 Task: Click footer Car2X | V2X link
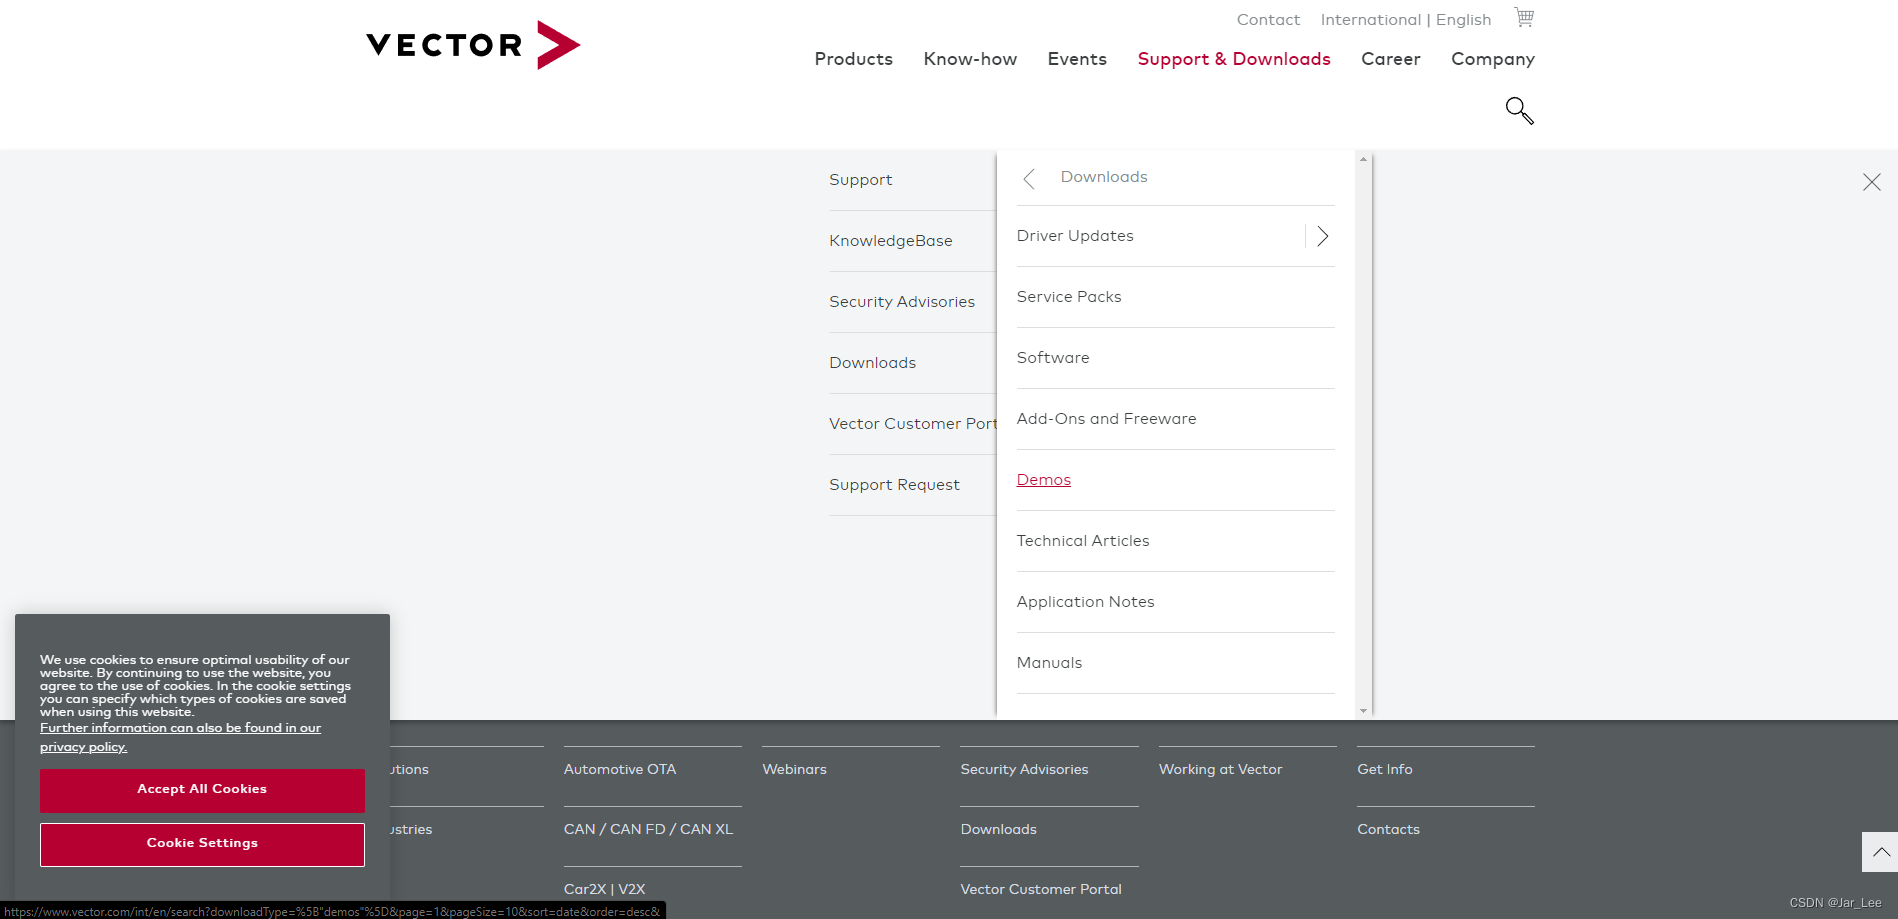coord(604,890)
